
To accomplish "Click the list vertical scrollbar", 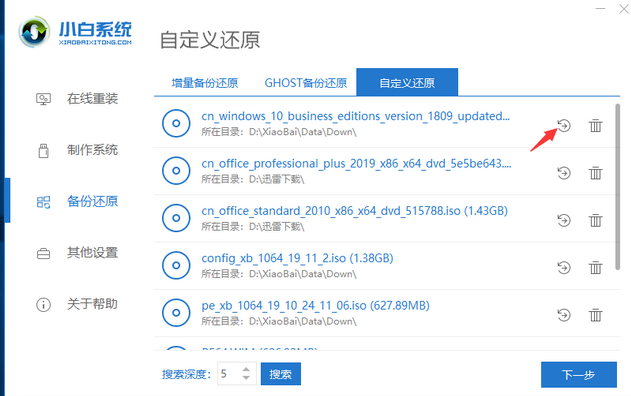I will [x=618, y=186].
